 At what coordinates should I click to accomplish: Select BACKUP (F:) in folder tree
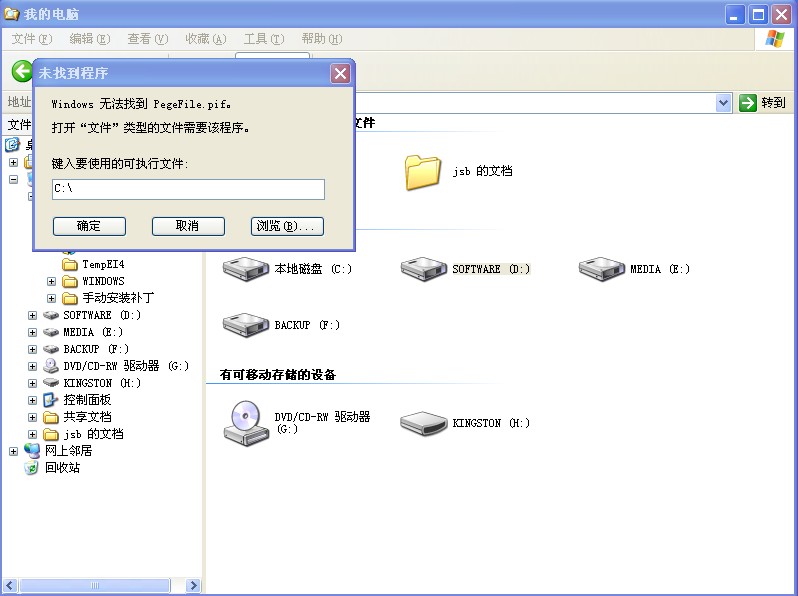pos(96,349)
